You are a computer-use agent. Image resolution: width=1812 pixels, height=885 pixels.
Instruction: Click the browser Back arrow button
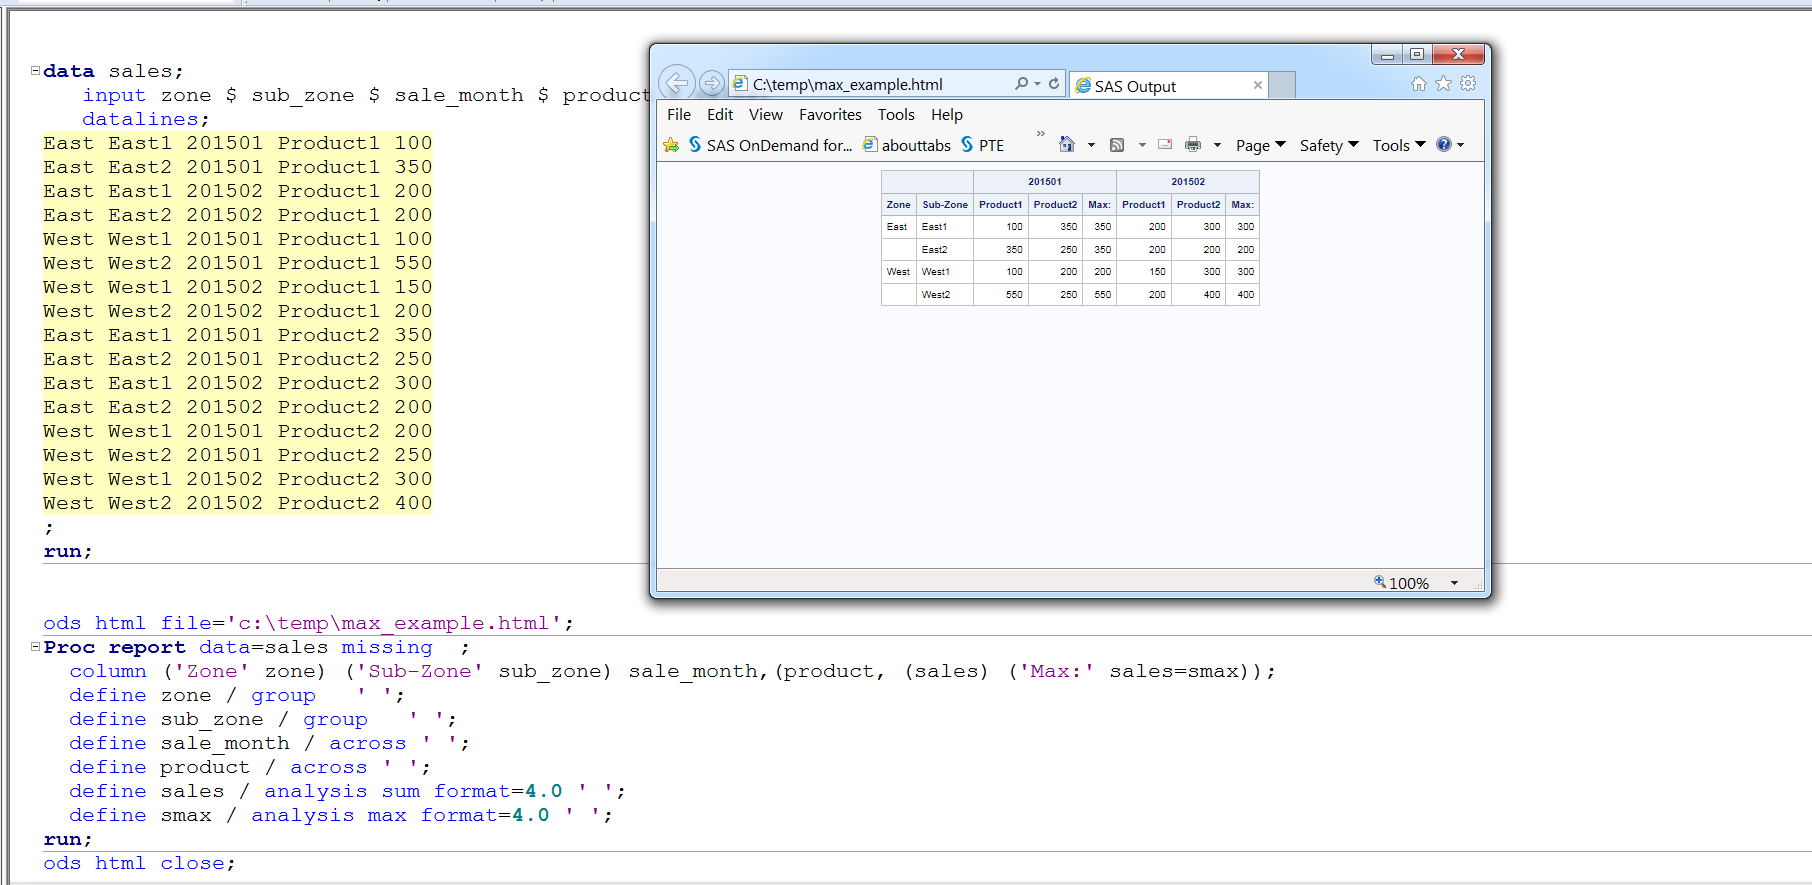click(x=677, y=83)
